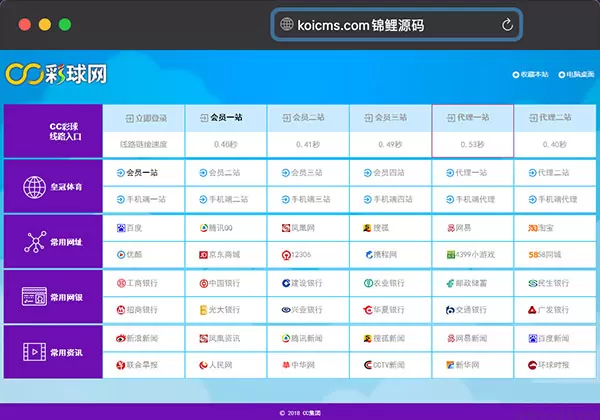This screenshot has width=600, height=420.
Task: Click the globe icon in address bar
Action: 286,24
